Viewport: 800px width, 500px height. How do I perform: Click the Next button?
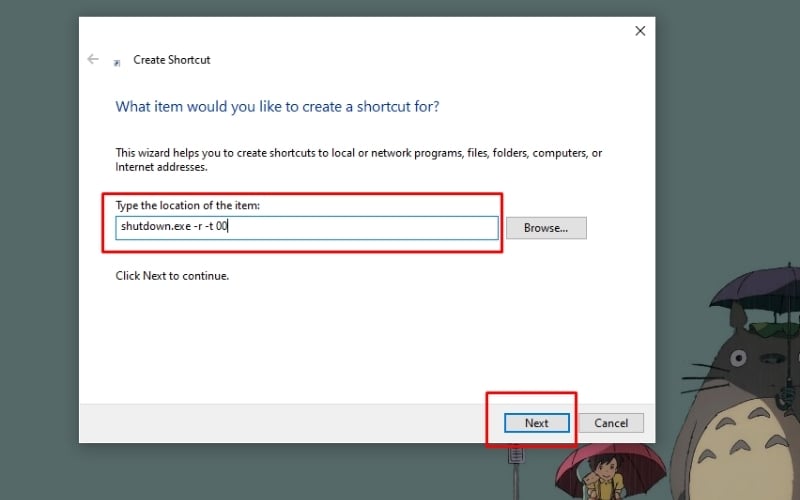536,423
